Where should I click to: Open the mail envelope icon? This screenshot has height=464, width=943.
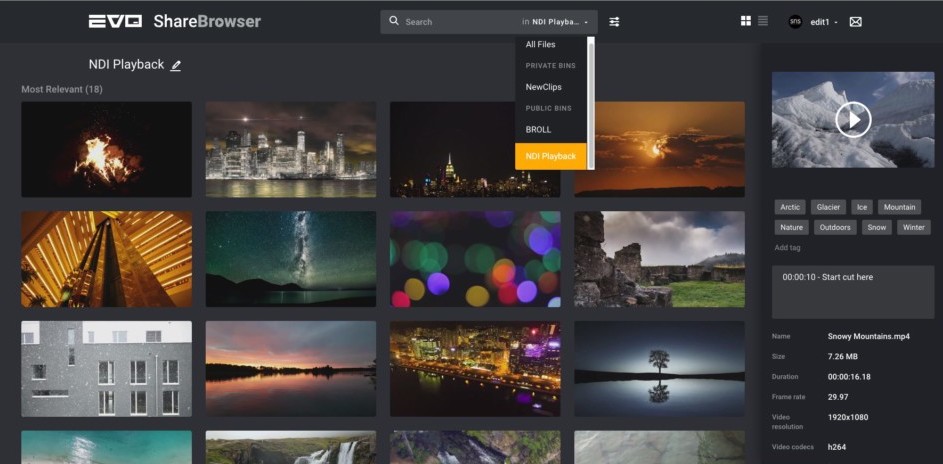[x=855, y=22]
